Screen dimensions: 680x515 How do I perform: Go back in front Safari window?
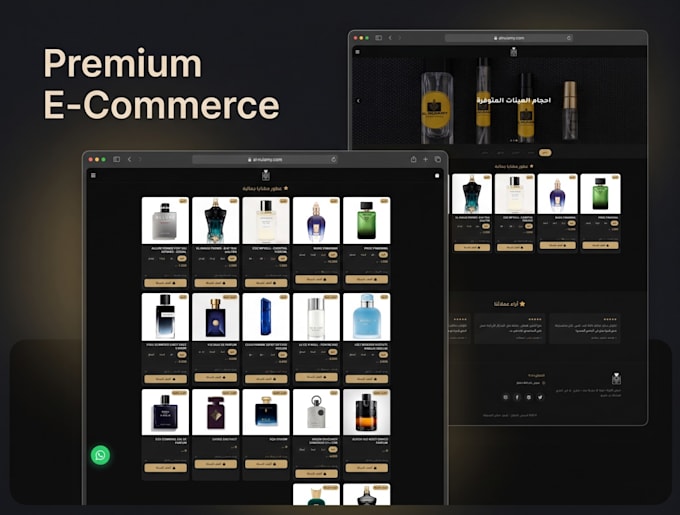click(129, 160)
